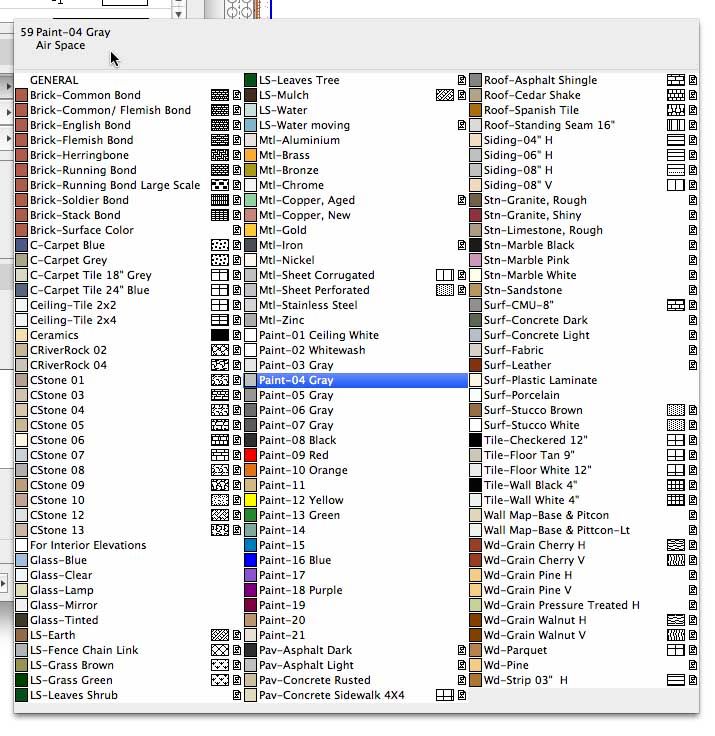Click the solid black fill icon for Ceramics
This screenshot has height=736, width=715.
point(220,335)
